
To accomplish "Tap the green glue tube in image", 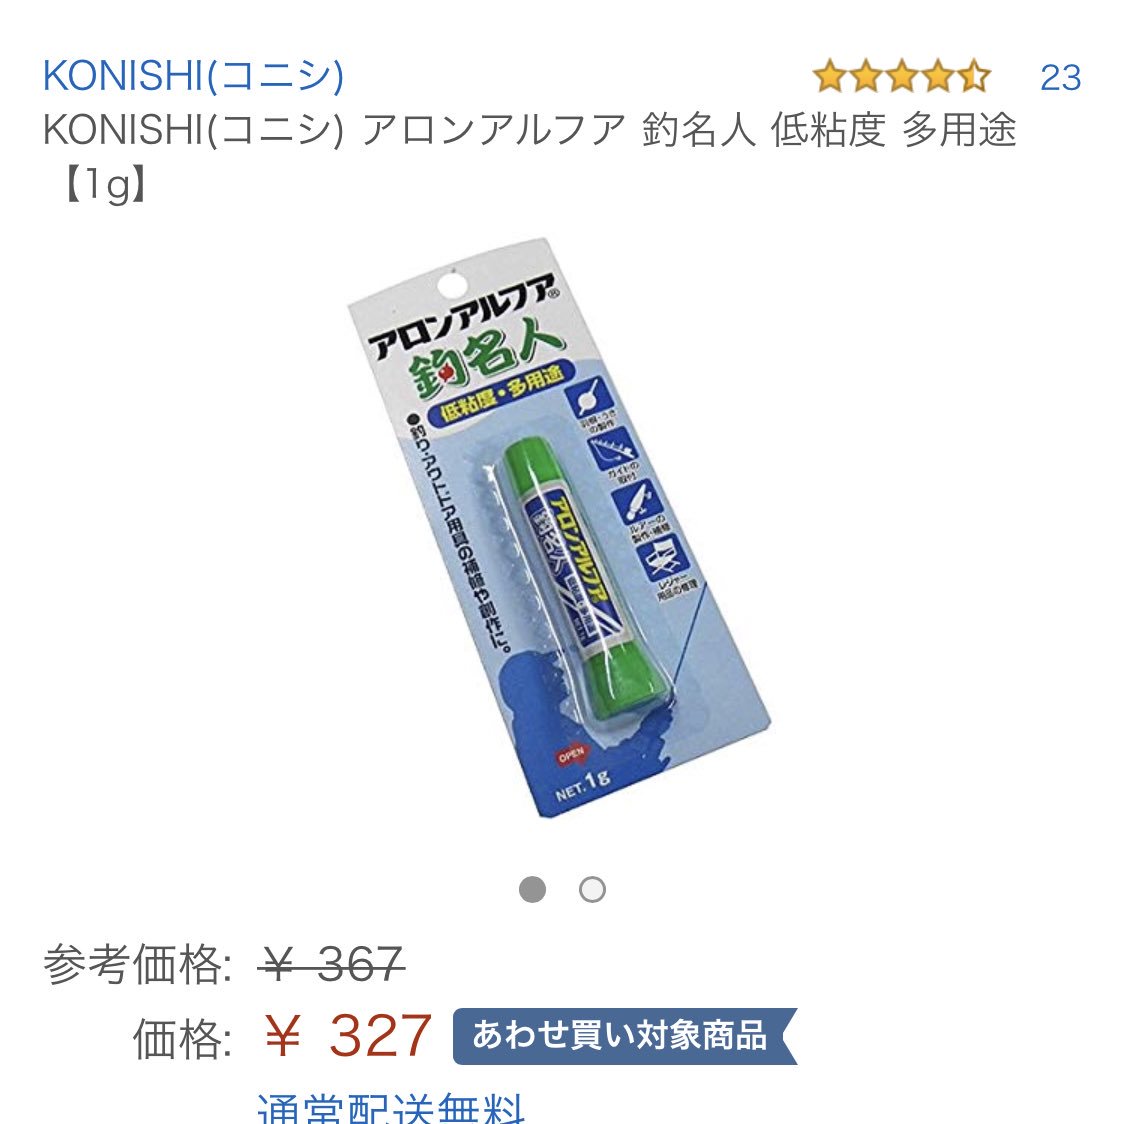I will click(x=590, y=582).
